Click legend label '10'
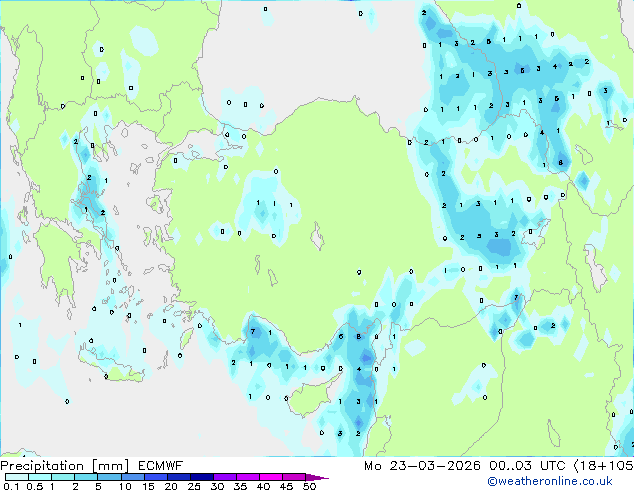 pyautogui.click(x=125, y=486)
